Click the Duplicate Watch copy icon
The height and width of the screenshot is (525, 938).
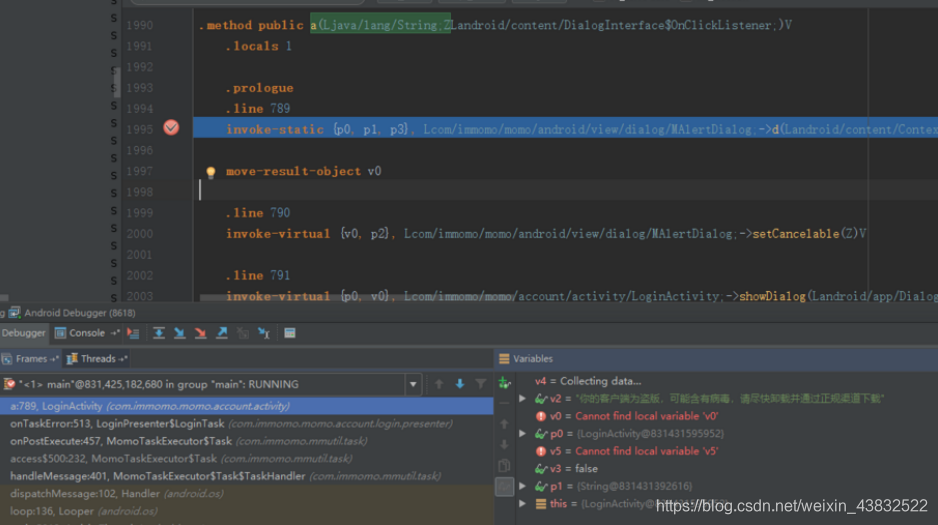[504, 465]
